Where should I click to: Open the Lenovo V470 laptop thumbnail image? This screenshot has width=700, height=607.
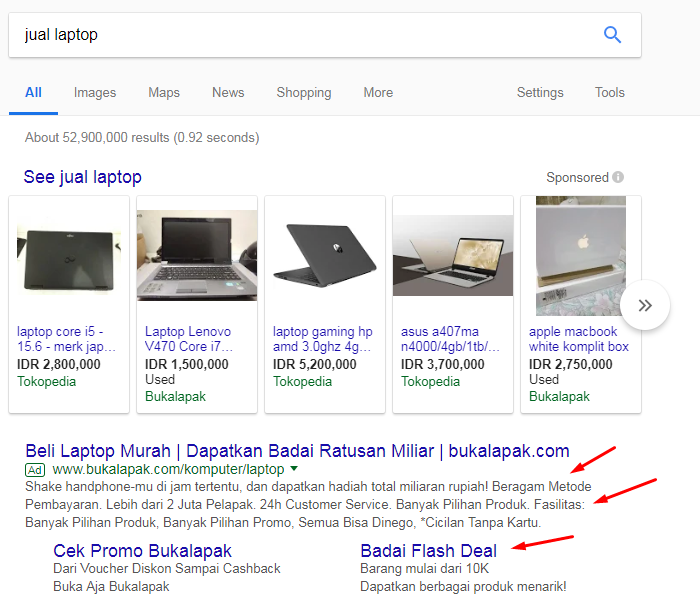pos(197,255)
